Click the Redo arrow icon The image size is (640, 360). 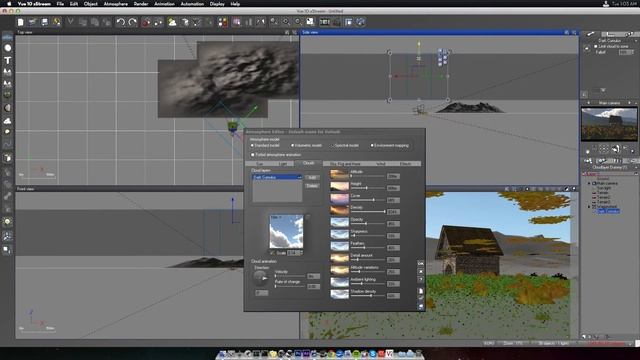pyautogui.click(x=133, y=22)
